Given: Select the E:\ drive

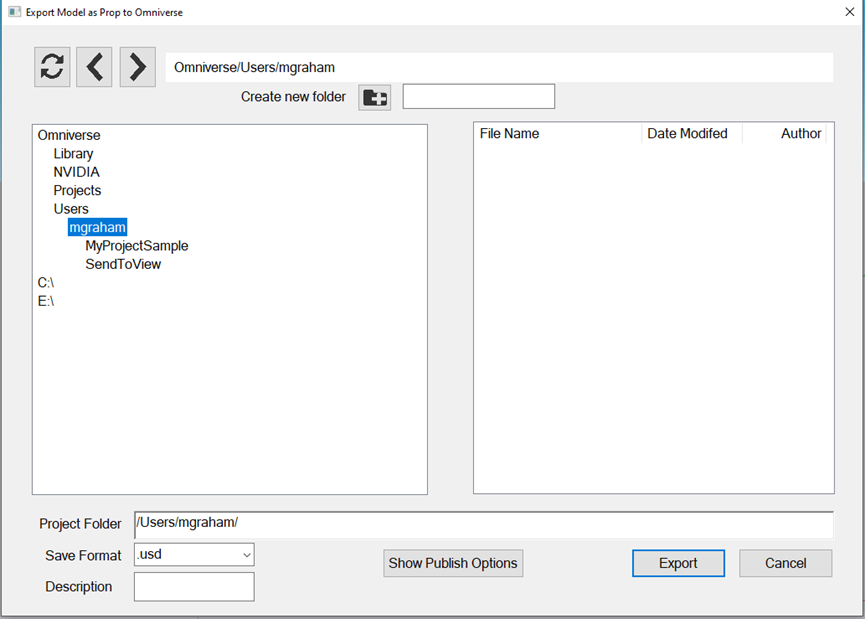Looking at the screenshot, I should point(46,301).
